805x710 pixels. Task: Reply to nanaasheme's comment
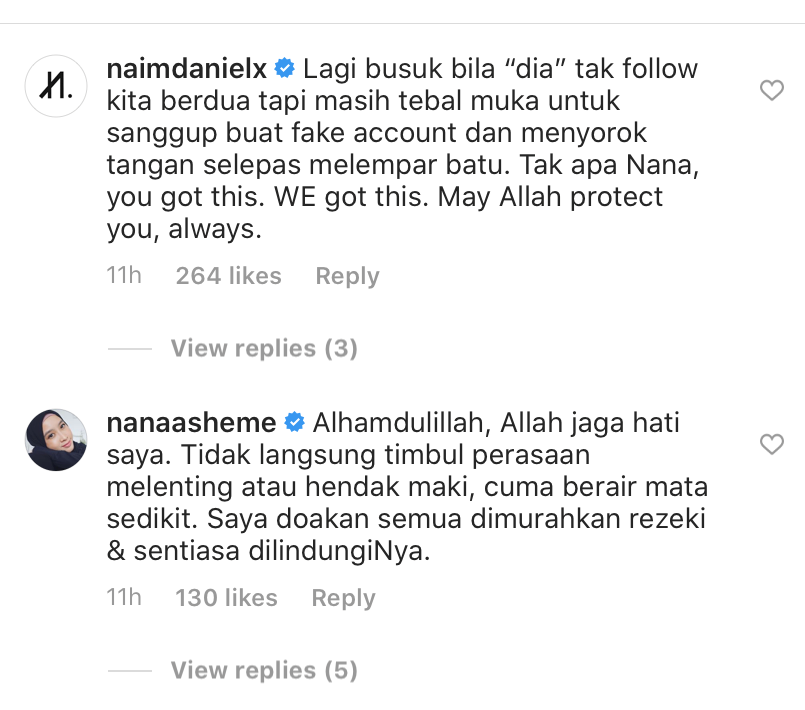coord(343,598)
